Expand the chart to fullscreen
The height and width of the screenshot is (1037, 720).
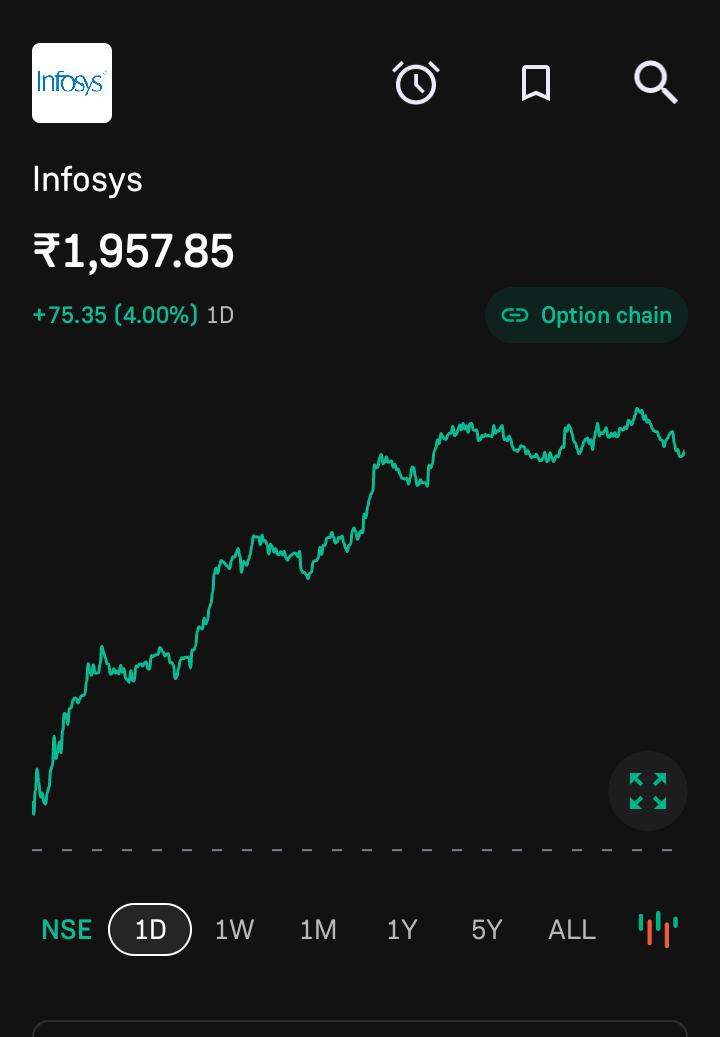pos(647,791)
